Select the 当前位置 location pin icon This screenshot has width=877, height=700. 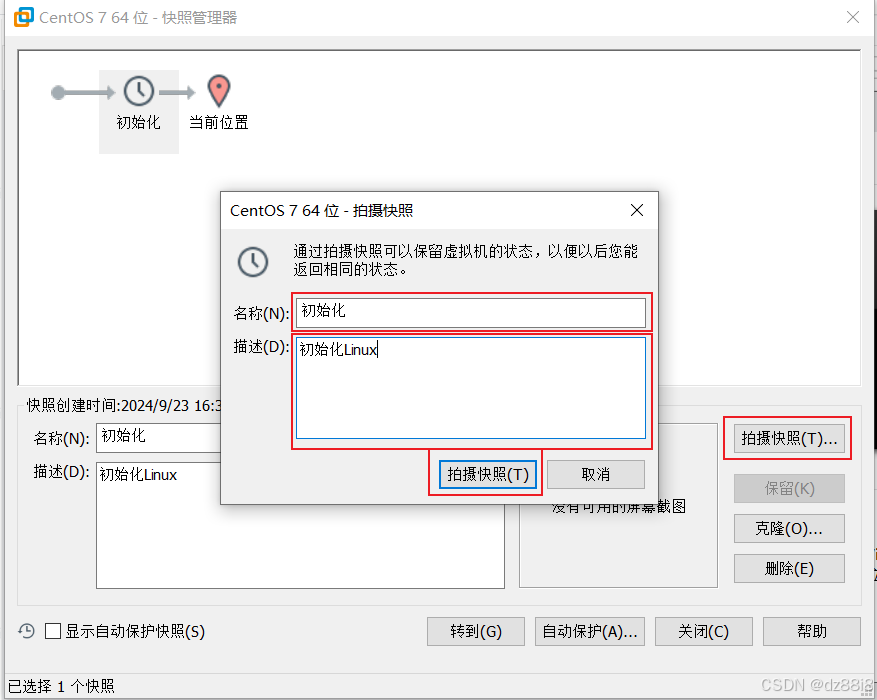tap(219, 91)
